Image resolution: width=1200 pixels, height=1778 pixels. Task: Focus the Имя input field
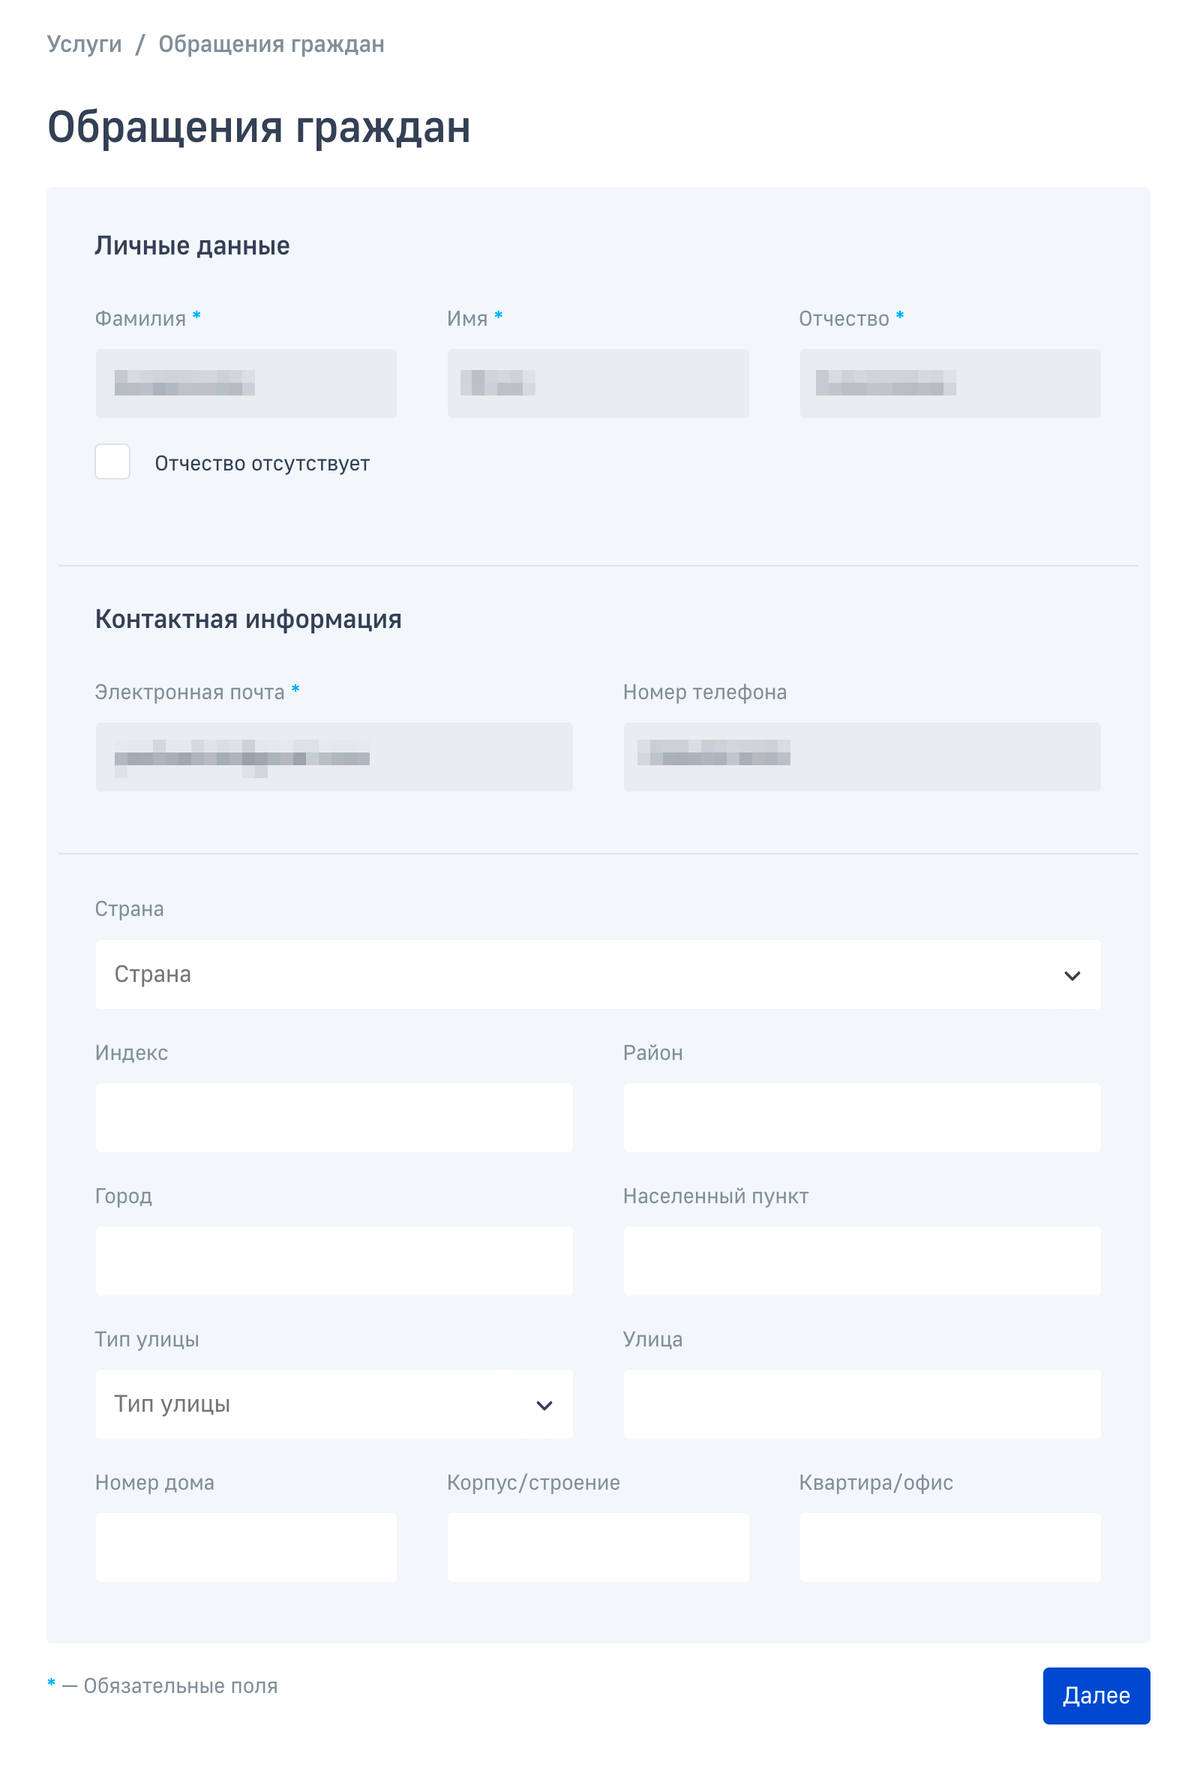tap(598, 383)
